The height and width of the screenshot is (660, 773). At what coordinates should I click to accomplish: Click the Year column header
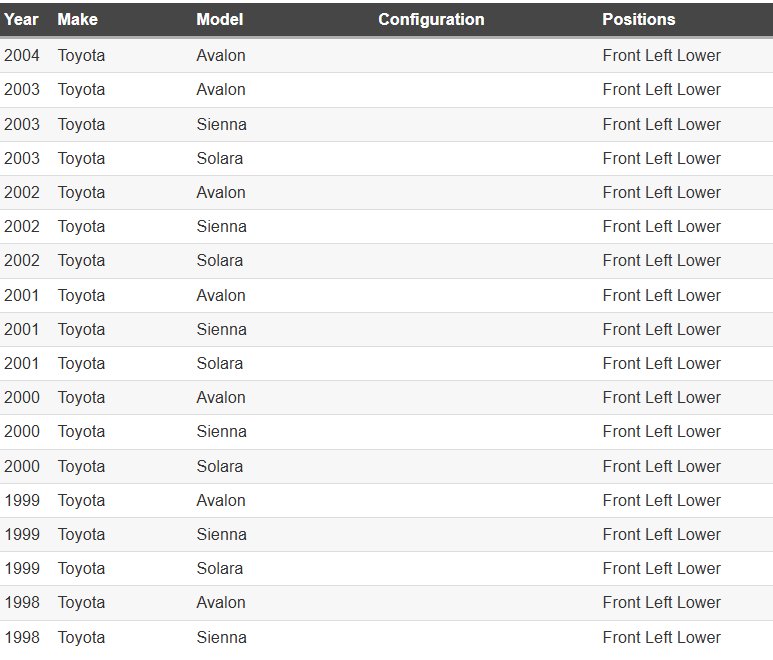click(21, 19)
